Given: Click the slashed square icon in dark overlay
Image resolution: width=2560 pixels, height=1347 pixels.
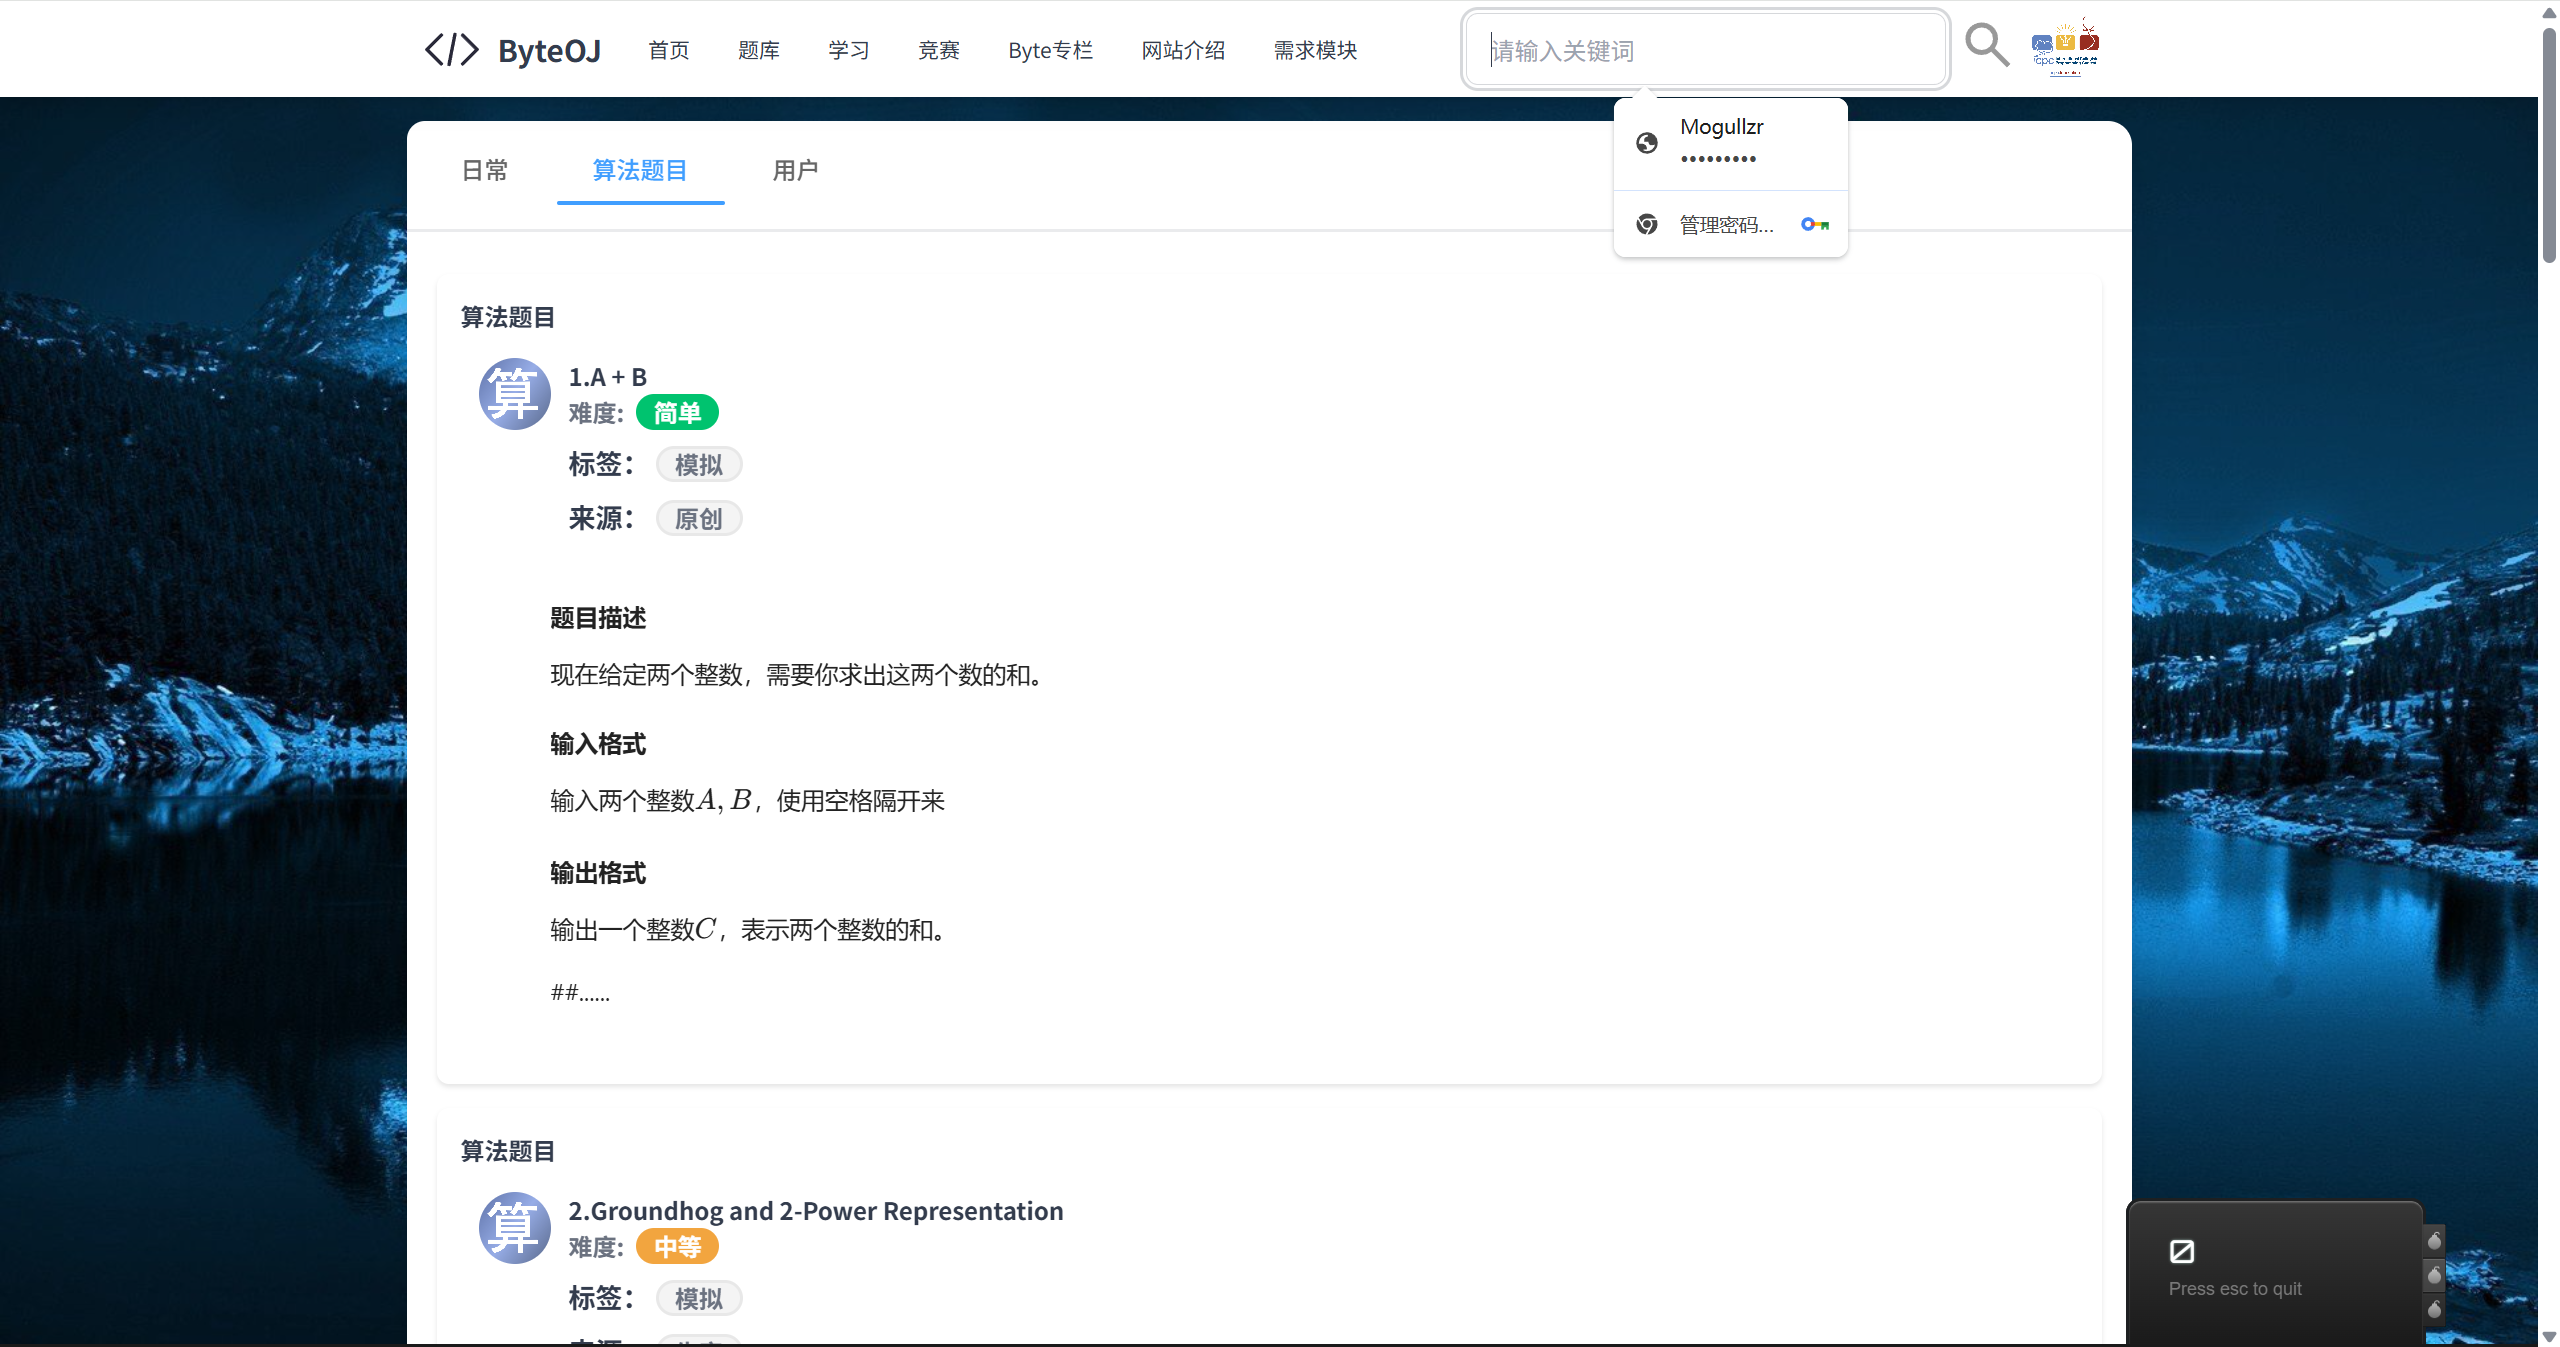Looking at the screenshot, I should [x=2181, y=1251].
